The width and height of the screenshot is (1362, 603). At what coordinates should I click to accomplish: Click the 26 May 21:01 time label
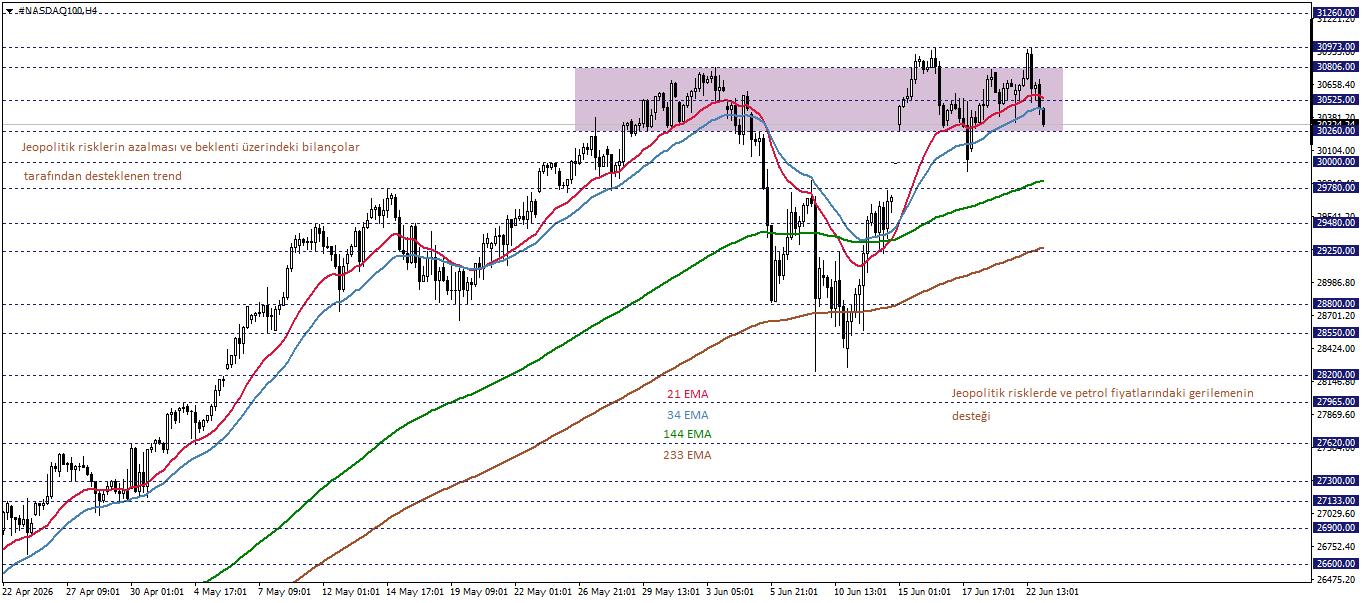coord(607,592)
